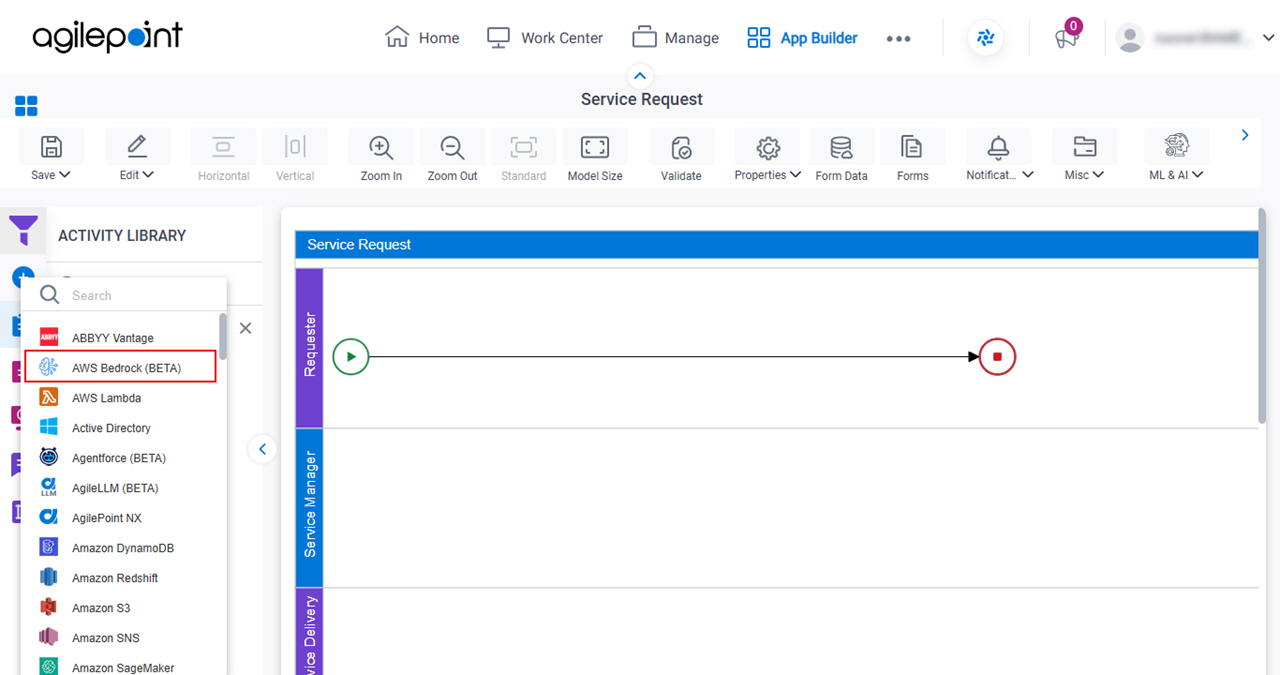Click the activity Search field
Image resolution: width=1280 pixels, height=675 pixels.
click(x=124, y=296)
